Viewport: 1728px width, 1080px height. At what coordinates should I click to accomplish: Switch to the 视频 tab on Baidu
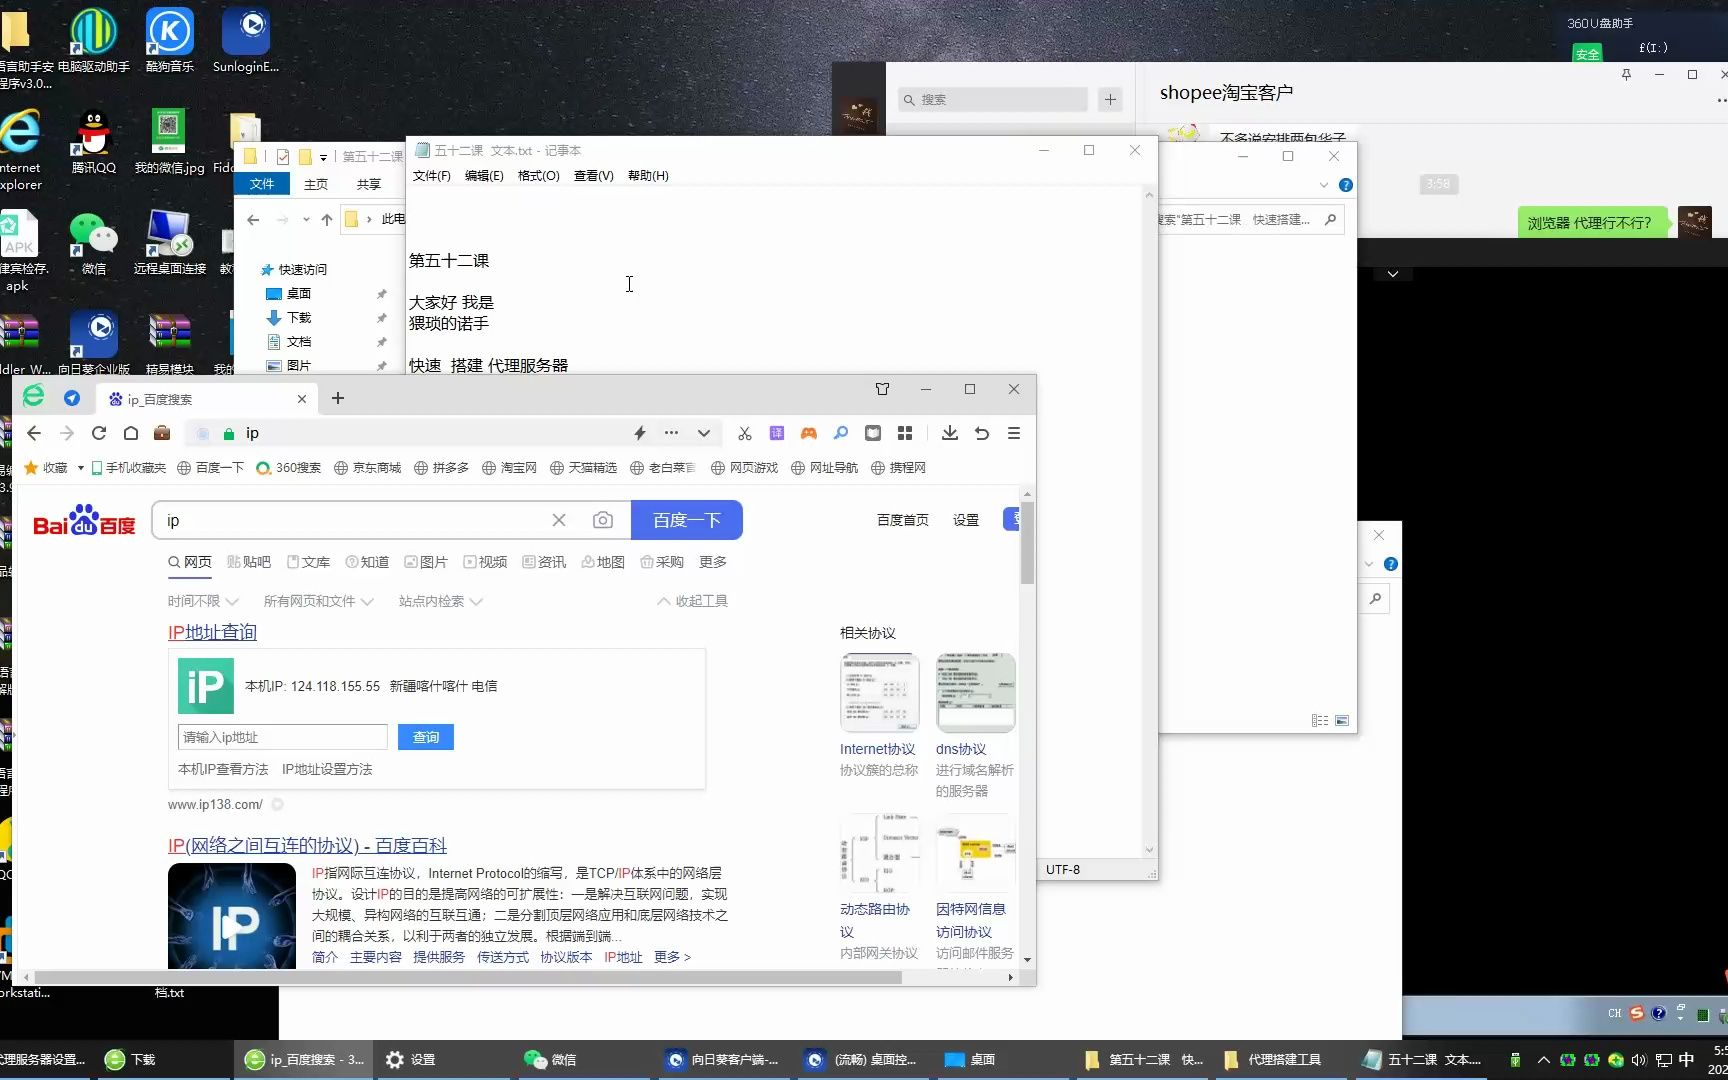tap(485, 562)
